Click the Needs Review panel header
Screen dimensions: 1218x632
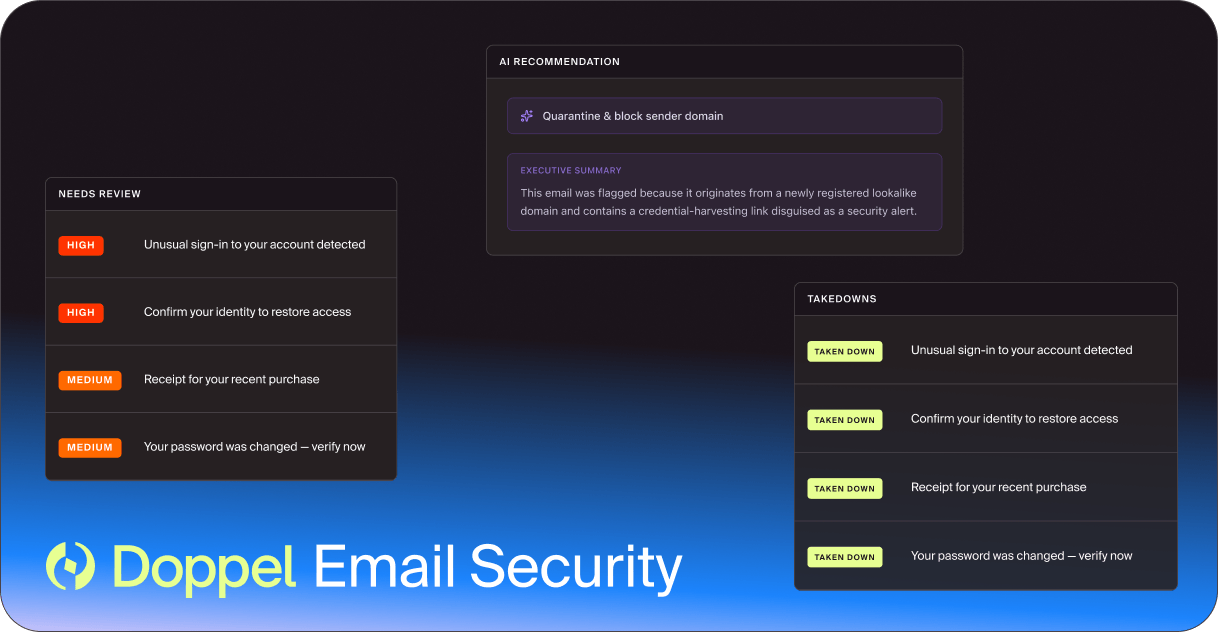[221, 194]
